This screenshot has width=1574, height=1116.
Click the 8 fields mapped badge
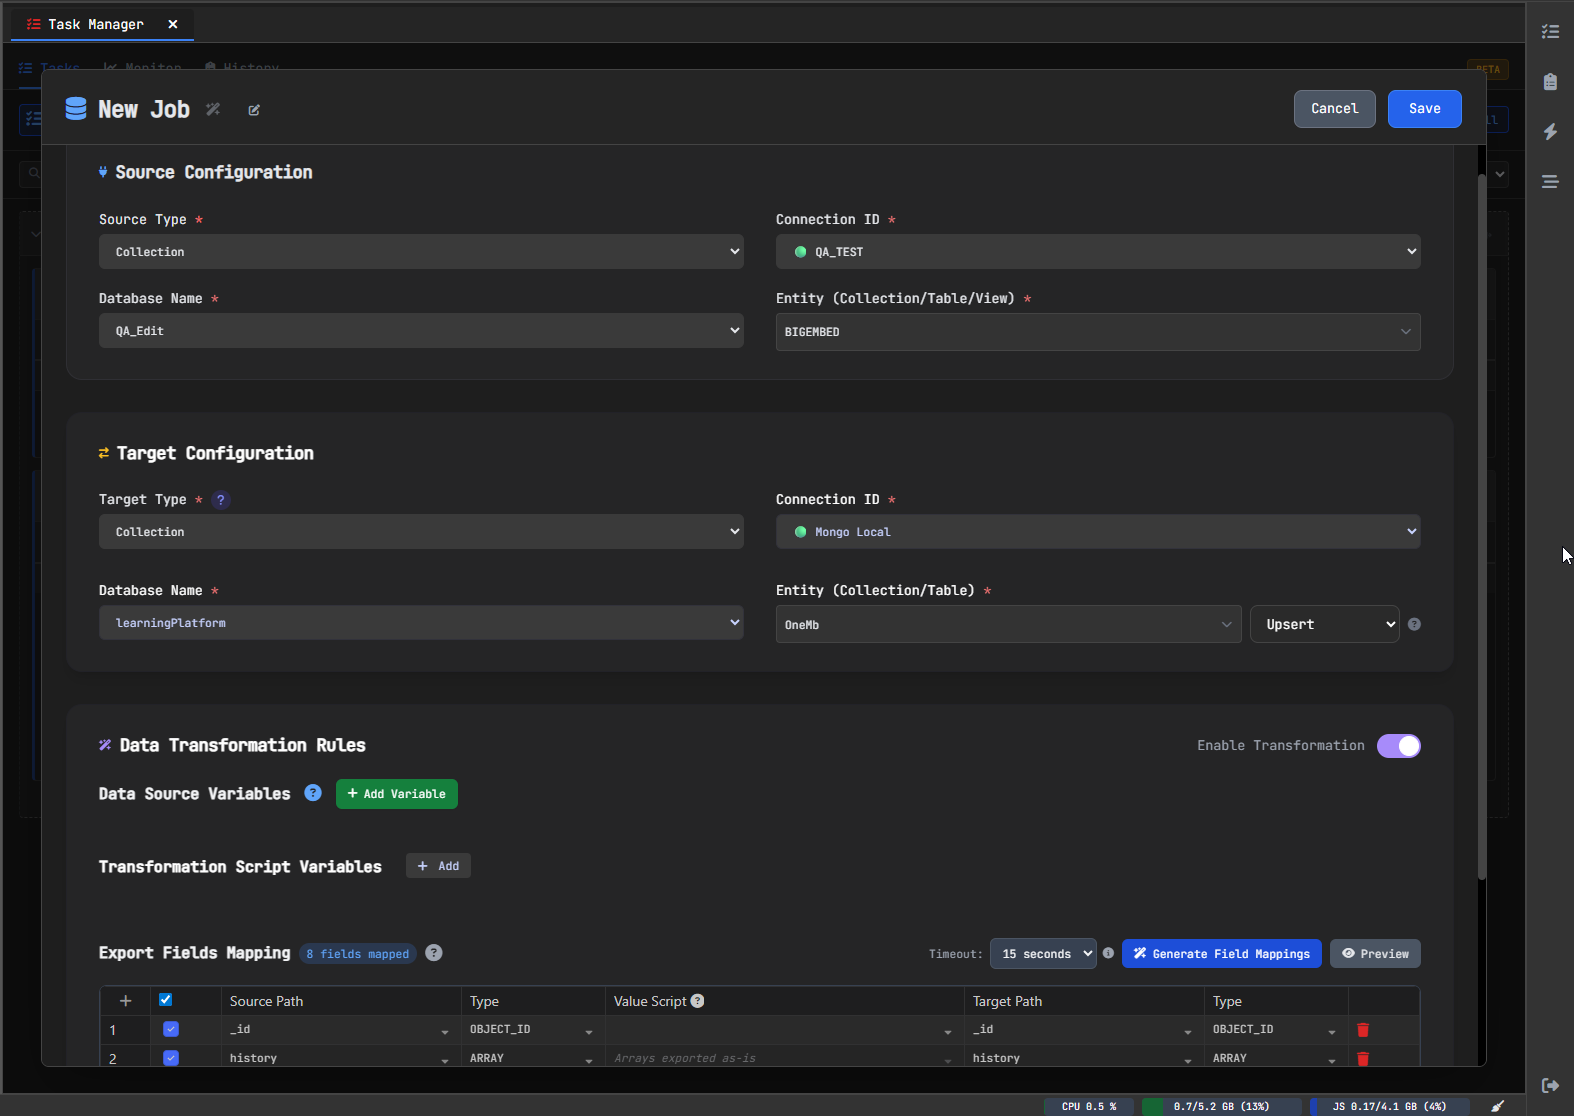[x=358, y=954]
